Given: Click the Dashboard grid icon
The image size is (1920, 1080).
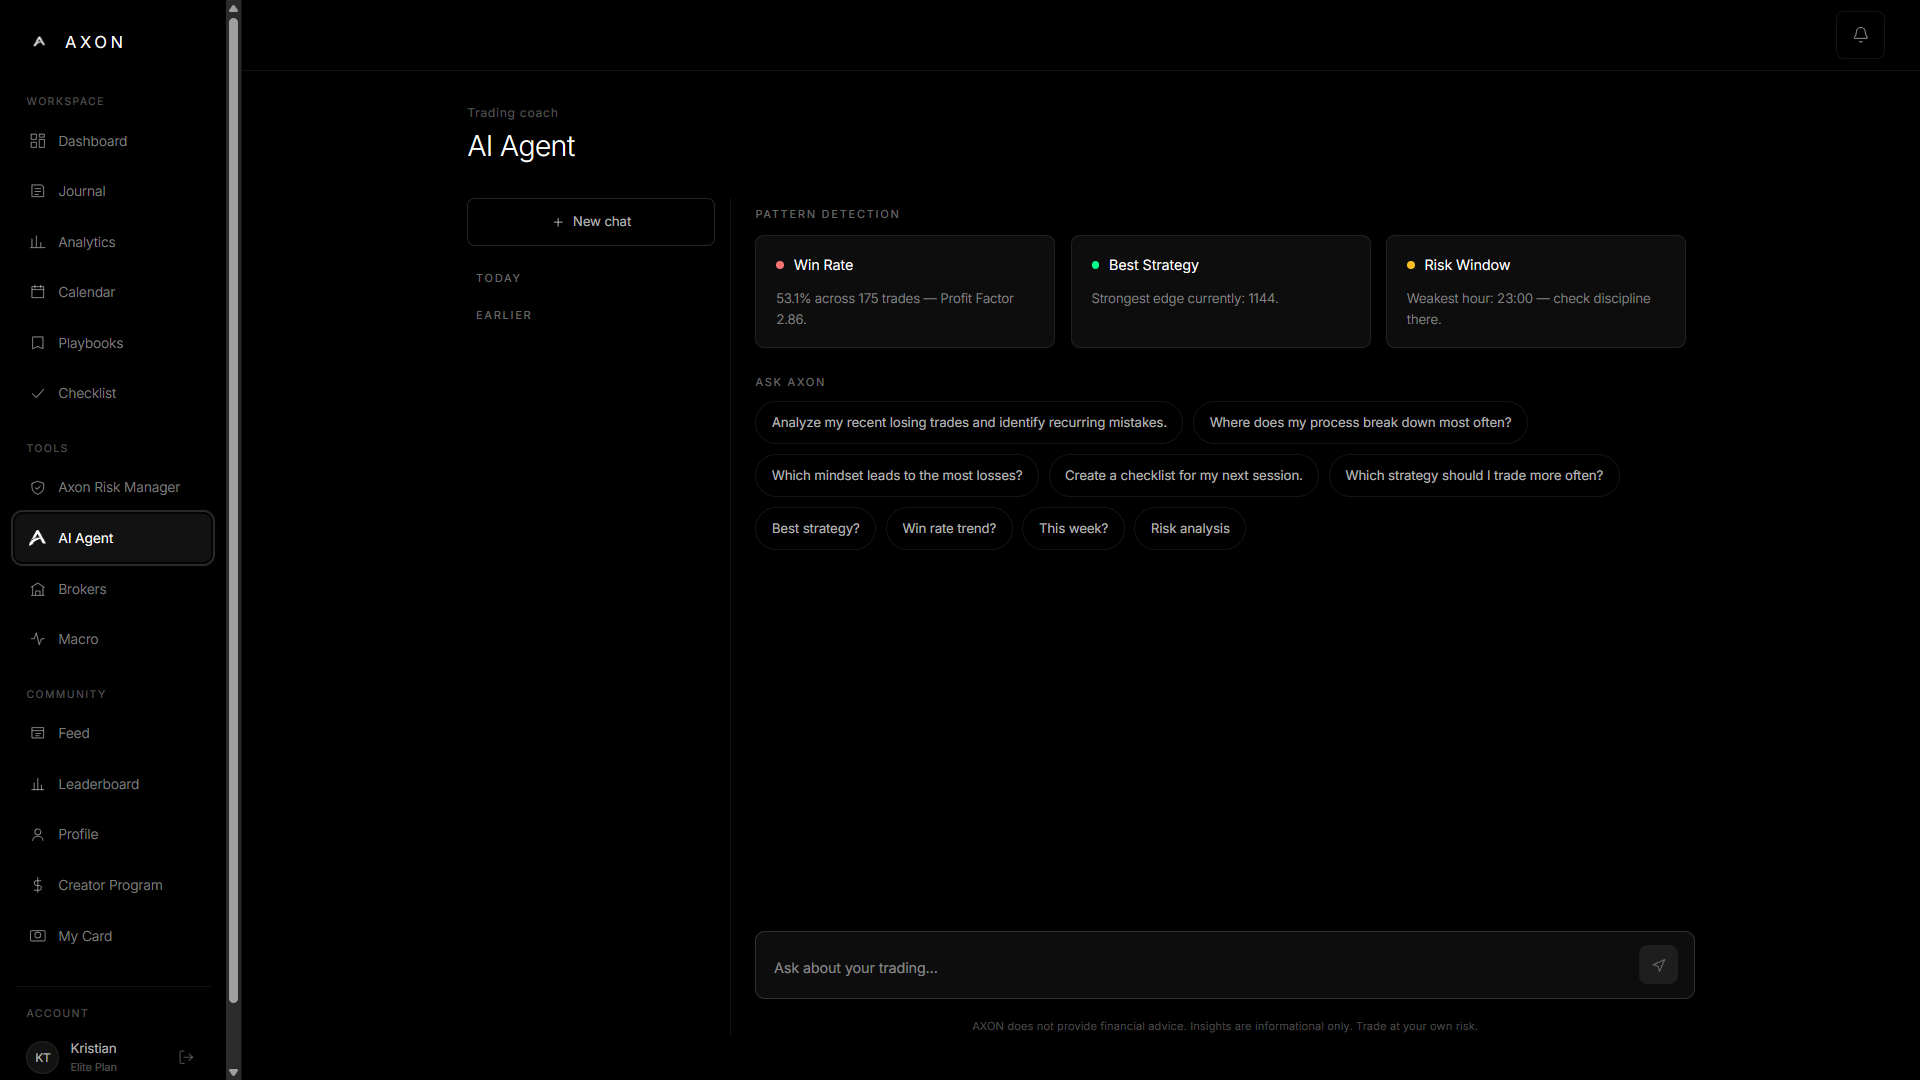Looking at the screenshot, I should 38,141.
